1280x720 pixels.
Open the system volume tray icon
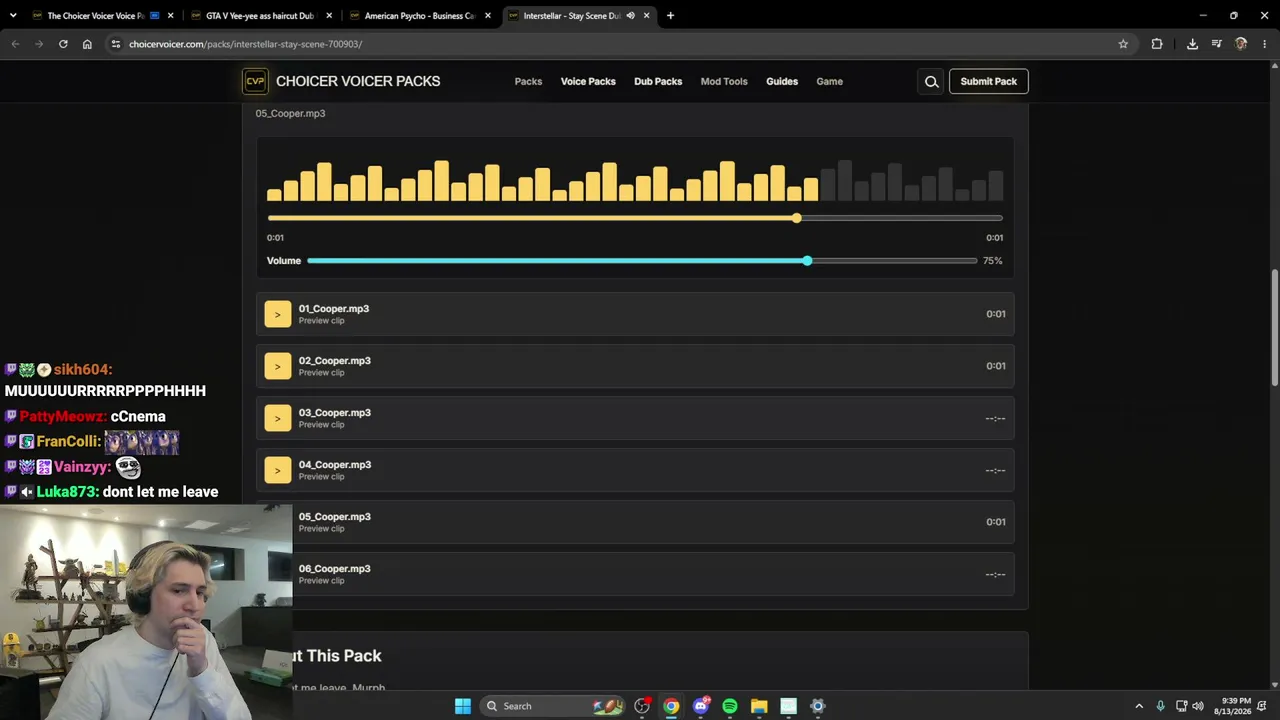[1198, 706]
